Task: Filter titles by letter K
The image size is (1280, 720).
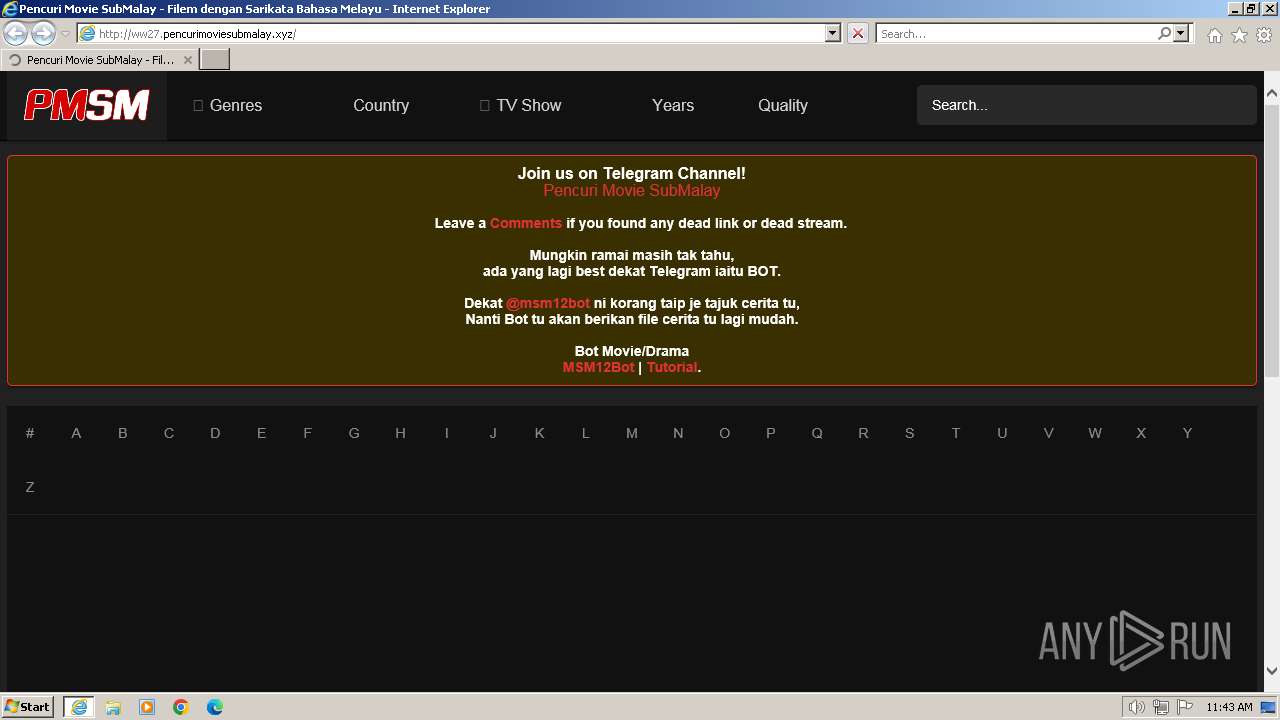Action: (539, 433)
